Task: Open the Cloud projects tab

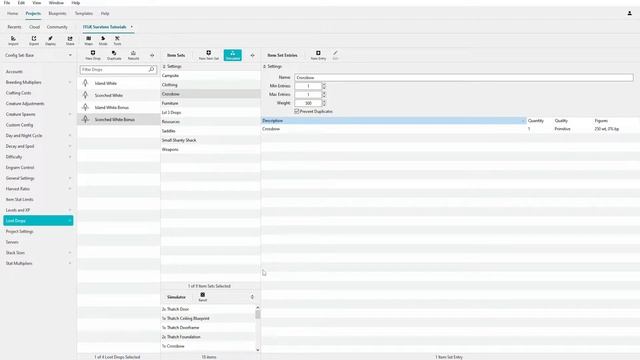Action: 34,27
